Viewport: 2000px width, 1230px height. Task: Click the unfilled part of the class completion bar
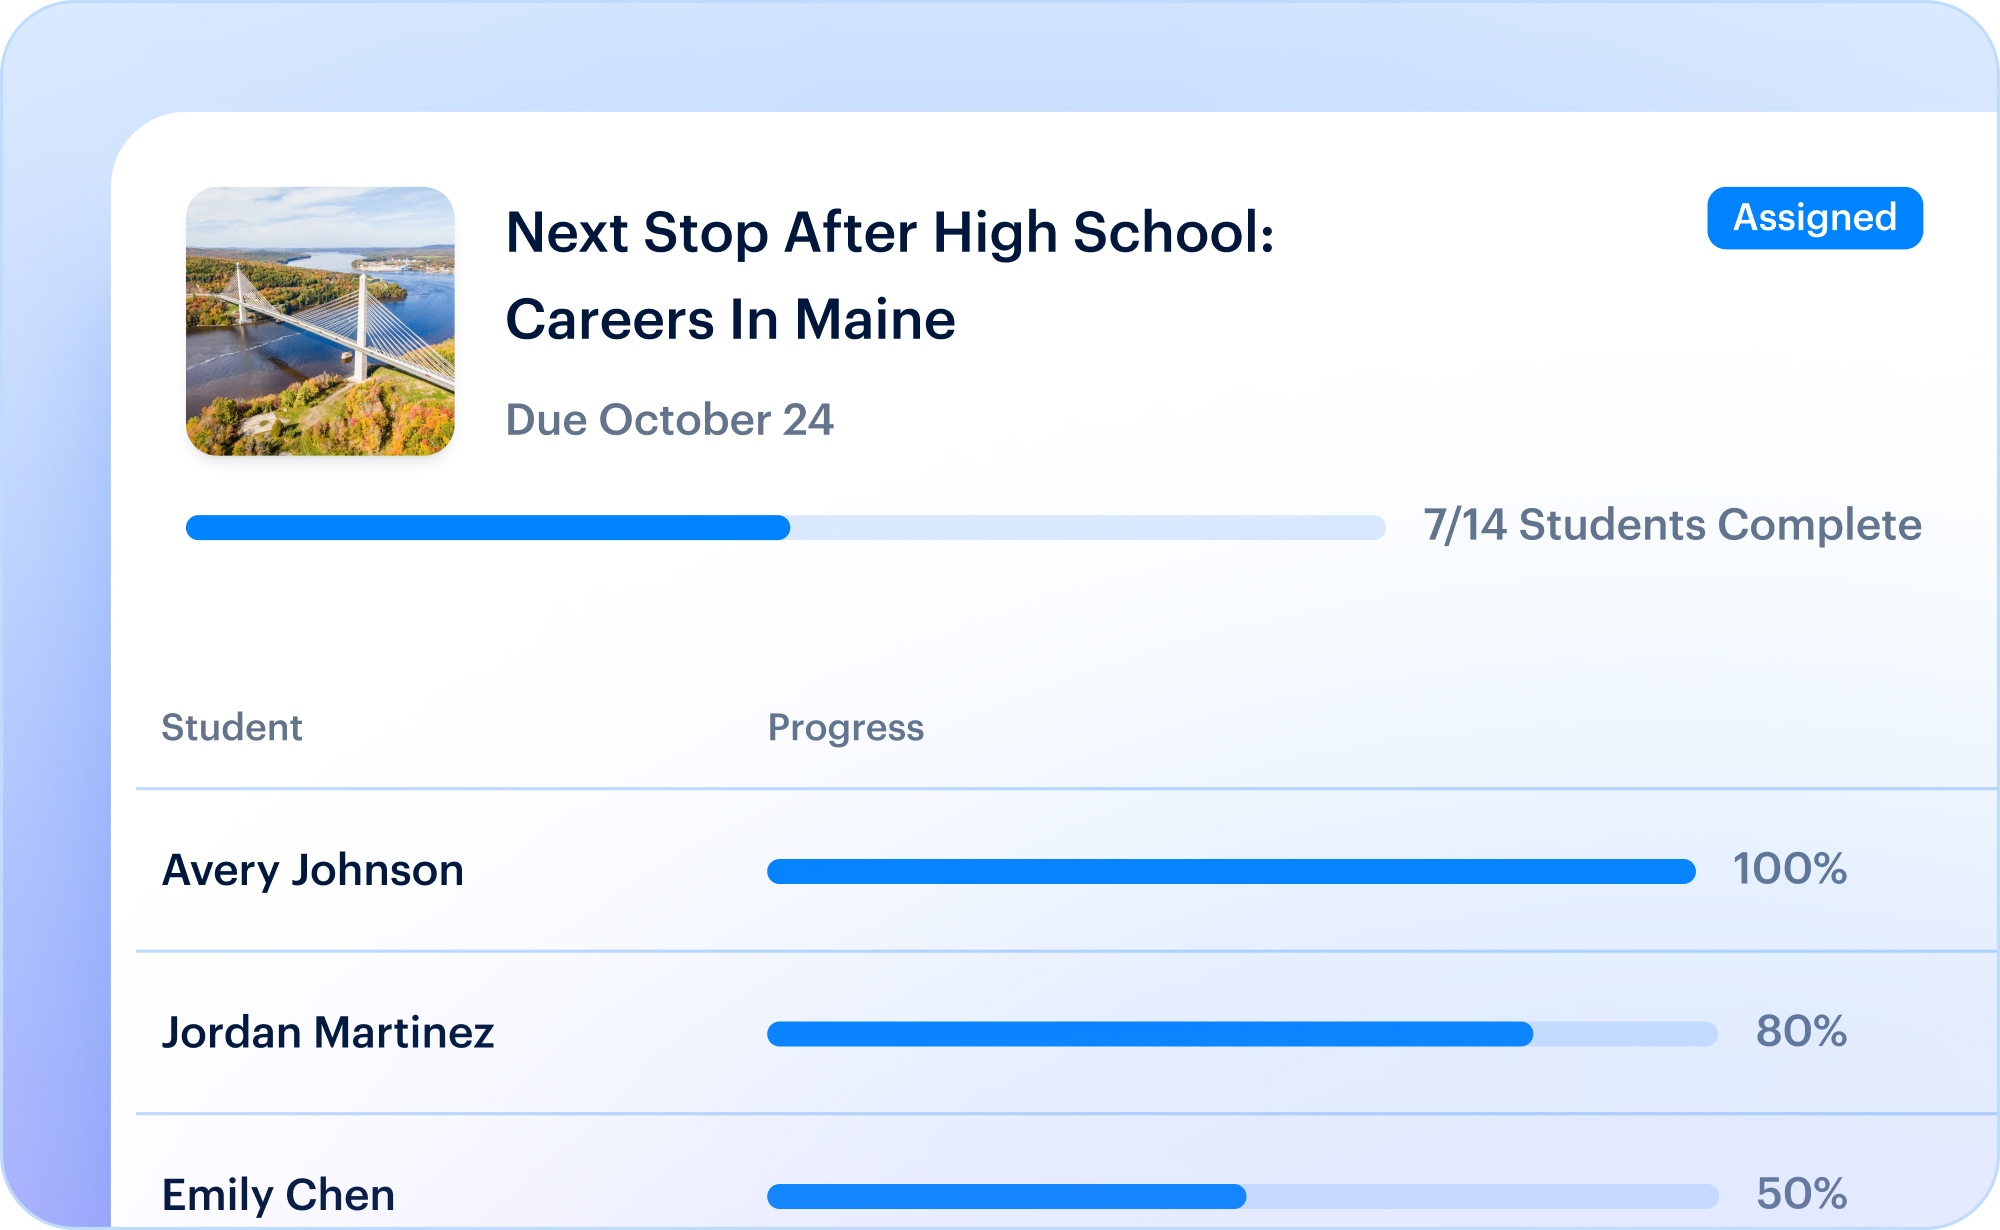1088,527
